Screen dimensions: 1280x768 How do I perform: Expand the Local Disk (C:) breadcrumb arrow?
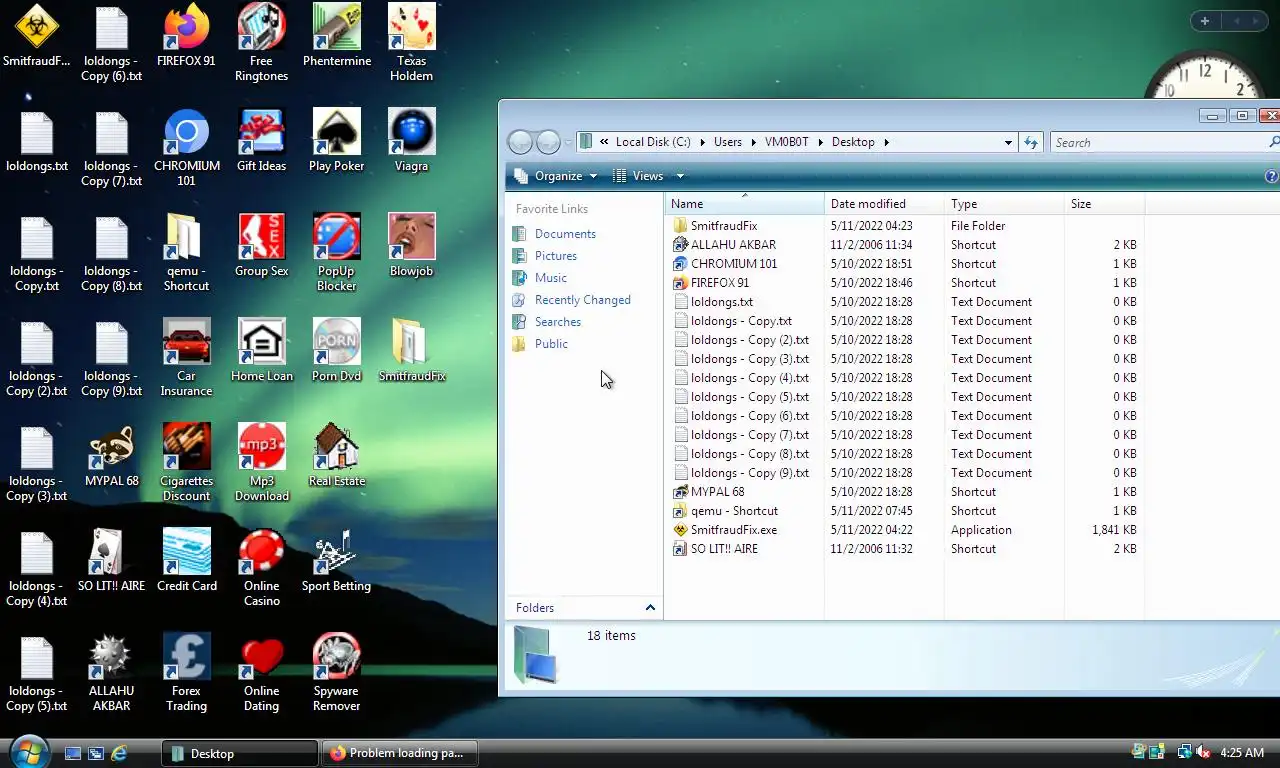(x=702, y=142)
